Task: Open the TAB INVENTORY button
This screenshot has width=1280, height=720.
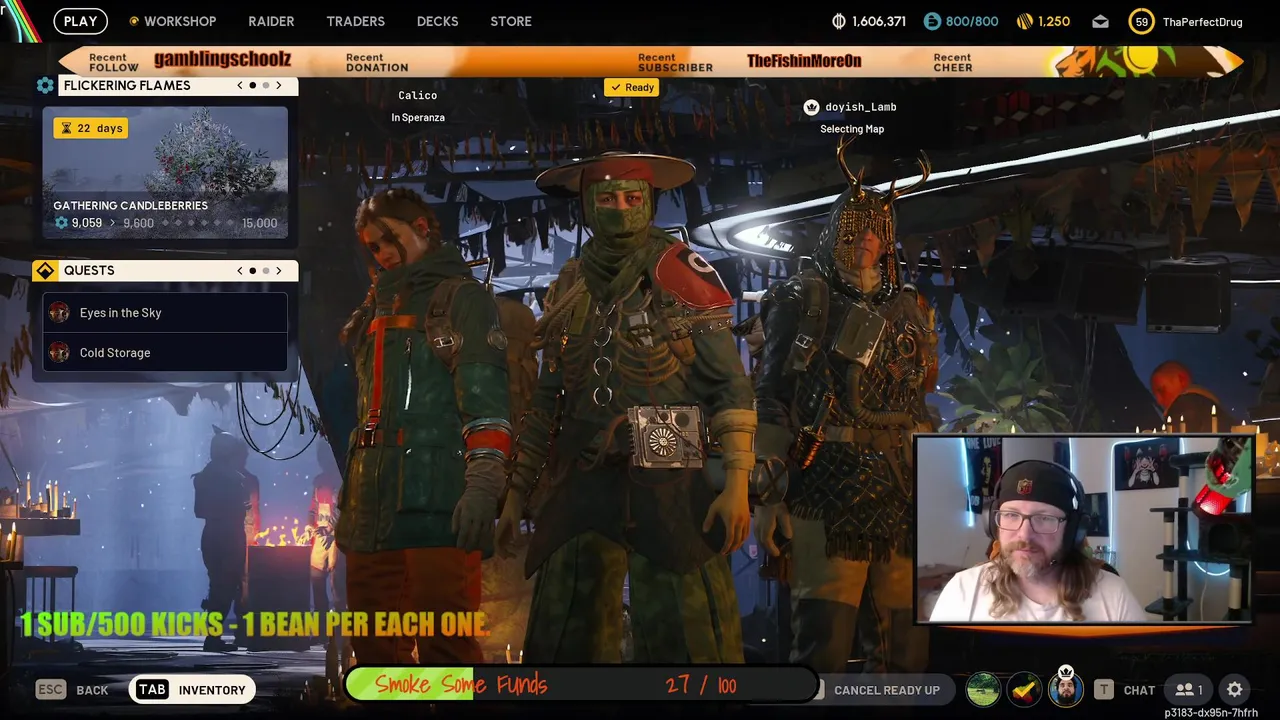Action: click(193, 689)
